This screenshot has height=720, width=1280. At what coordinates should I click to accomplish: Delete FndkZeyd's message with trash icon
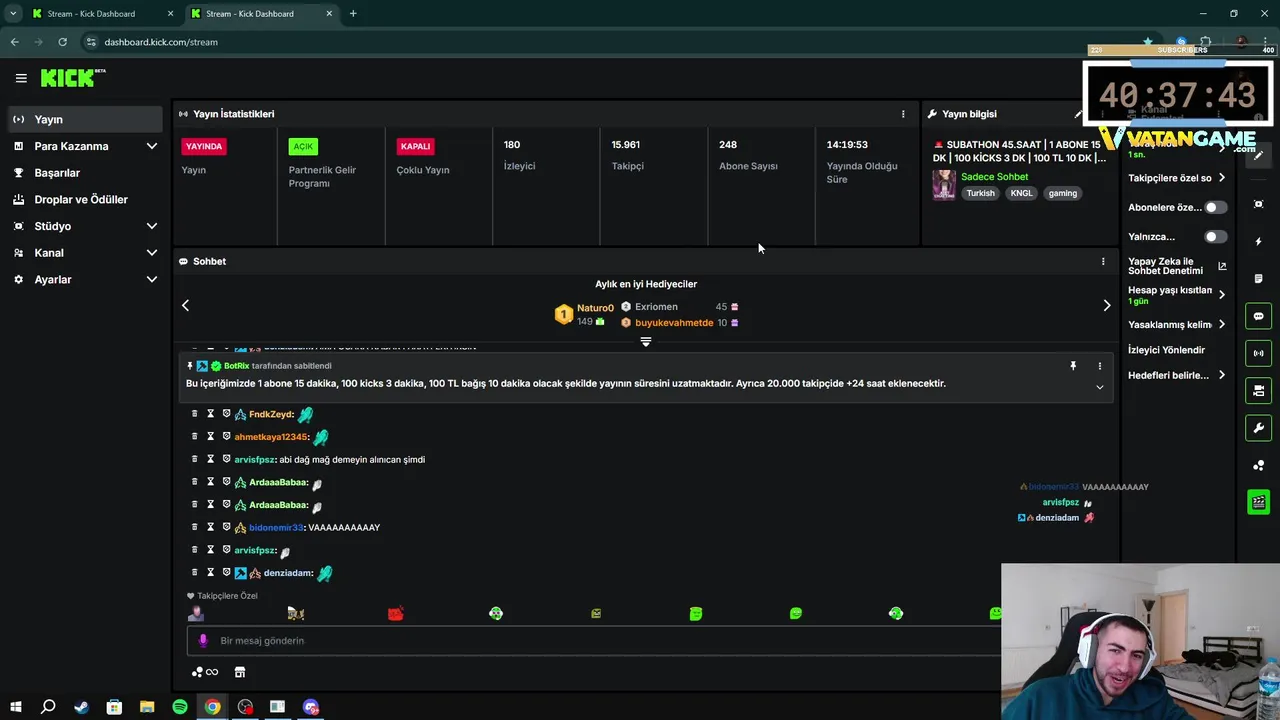click(x=195, y=414)
